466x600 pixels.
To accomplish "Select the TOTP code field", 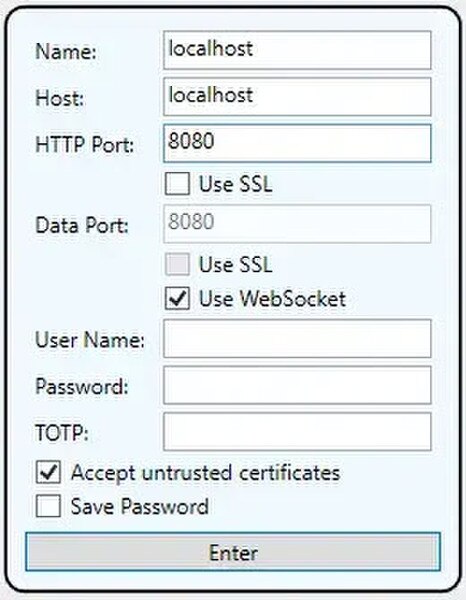I will (297, 432).
